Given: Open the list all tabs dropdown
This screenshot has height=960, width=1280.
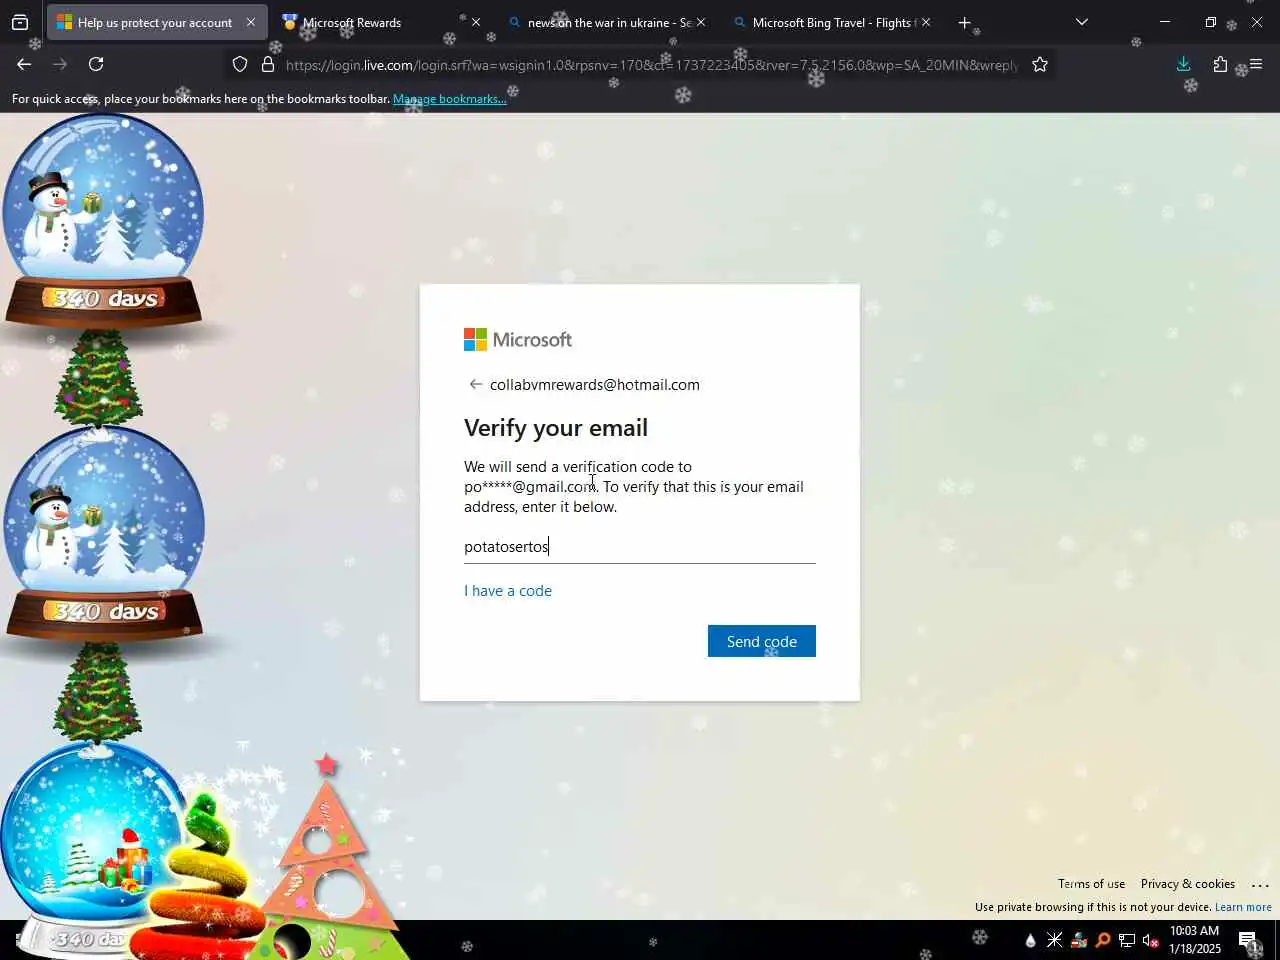Looking at the screenshot, I should [x=1082, y=22].
